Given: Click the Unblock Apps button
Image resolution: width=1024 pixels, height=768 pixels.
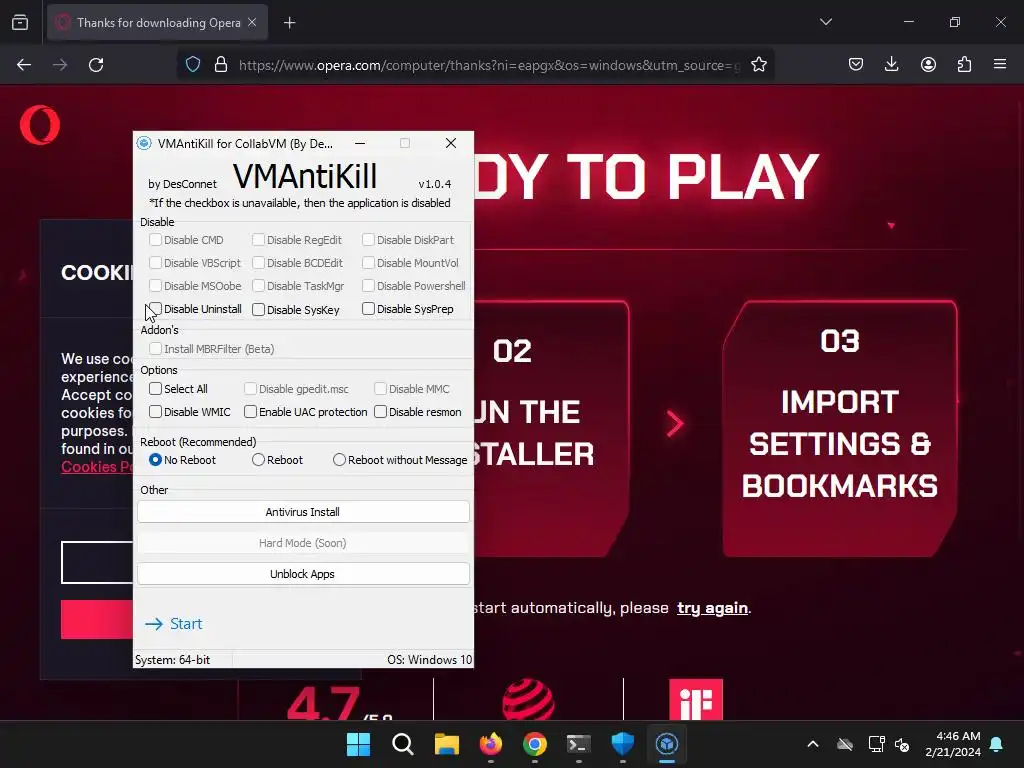Looking at the screenshot, I should coord(303,574).
